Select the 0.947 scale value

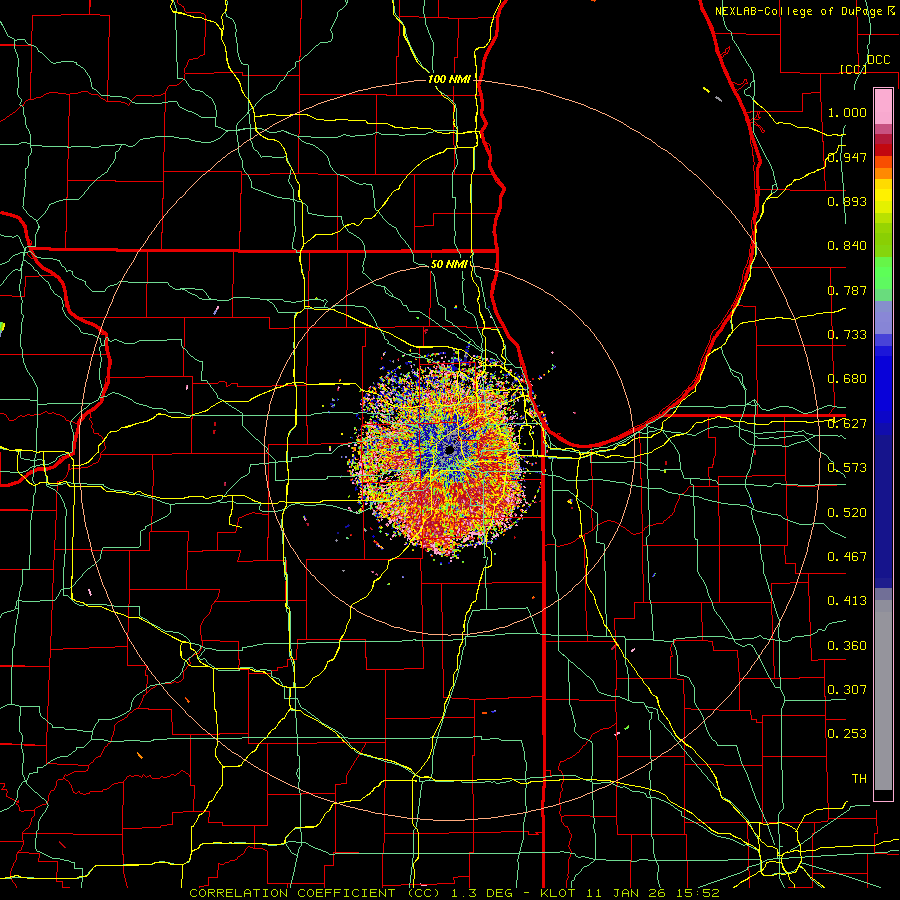(x=847, y=157)
